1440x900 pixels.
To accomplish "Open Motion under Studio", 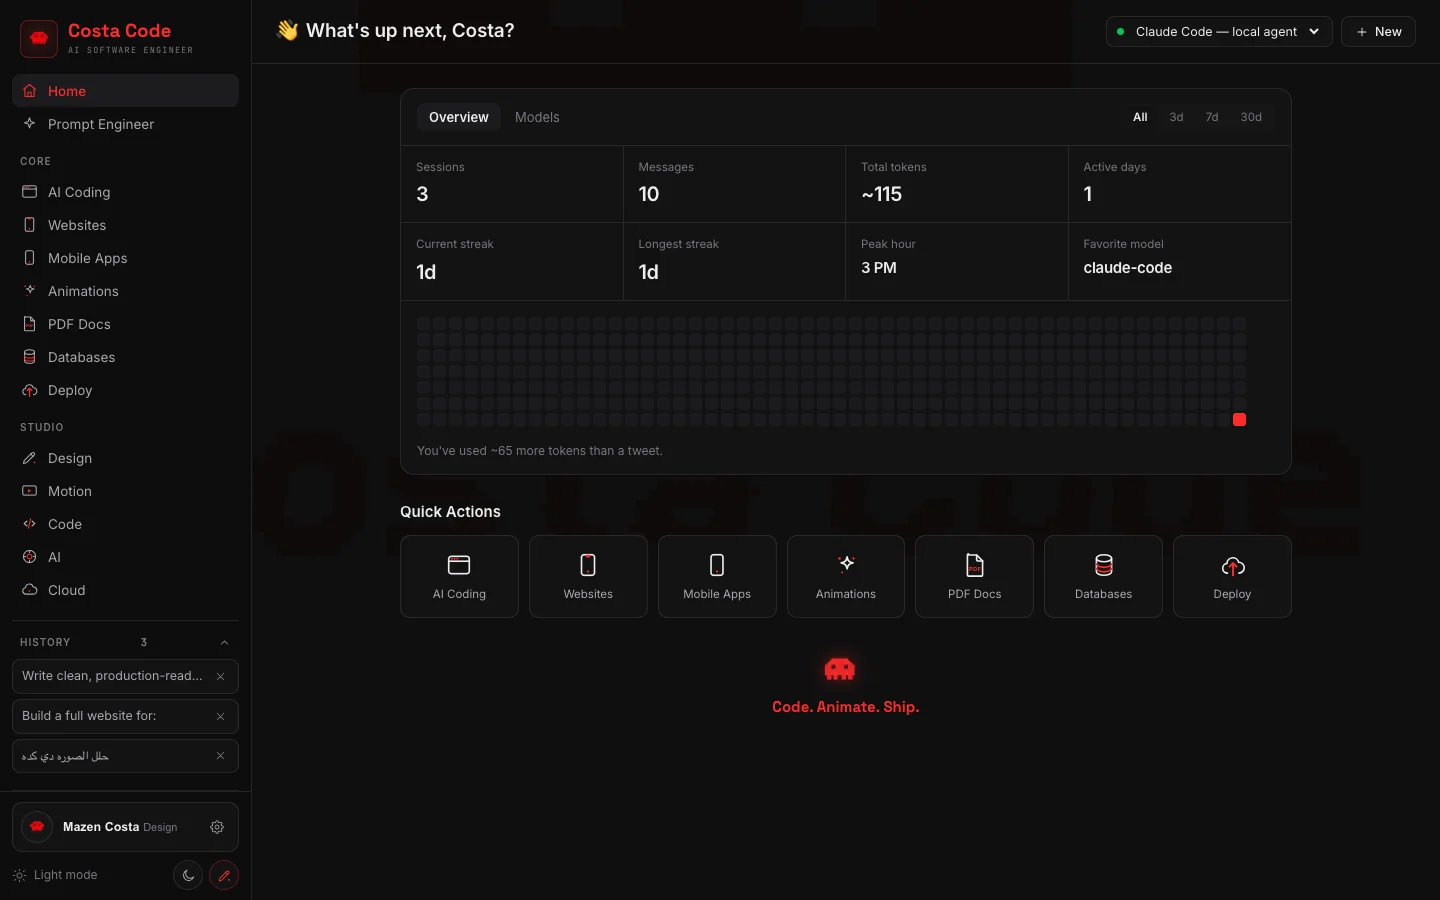I will (x=125, y=491).
